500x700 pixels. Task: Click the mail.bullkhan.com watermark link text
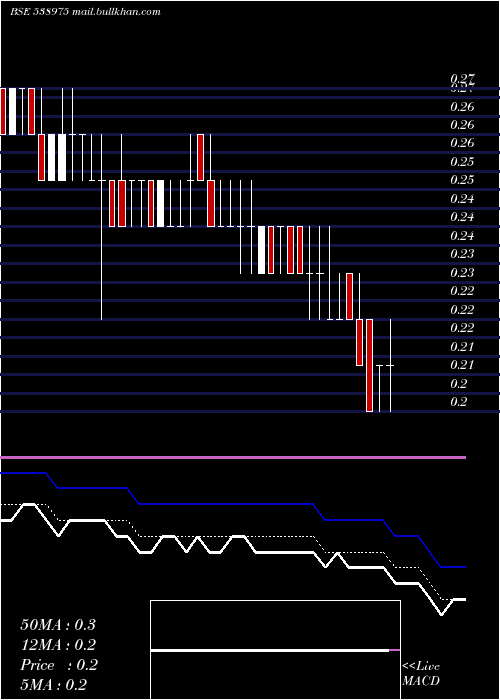coord(116,12)
